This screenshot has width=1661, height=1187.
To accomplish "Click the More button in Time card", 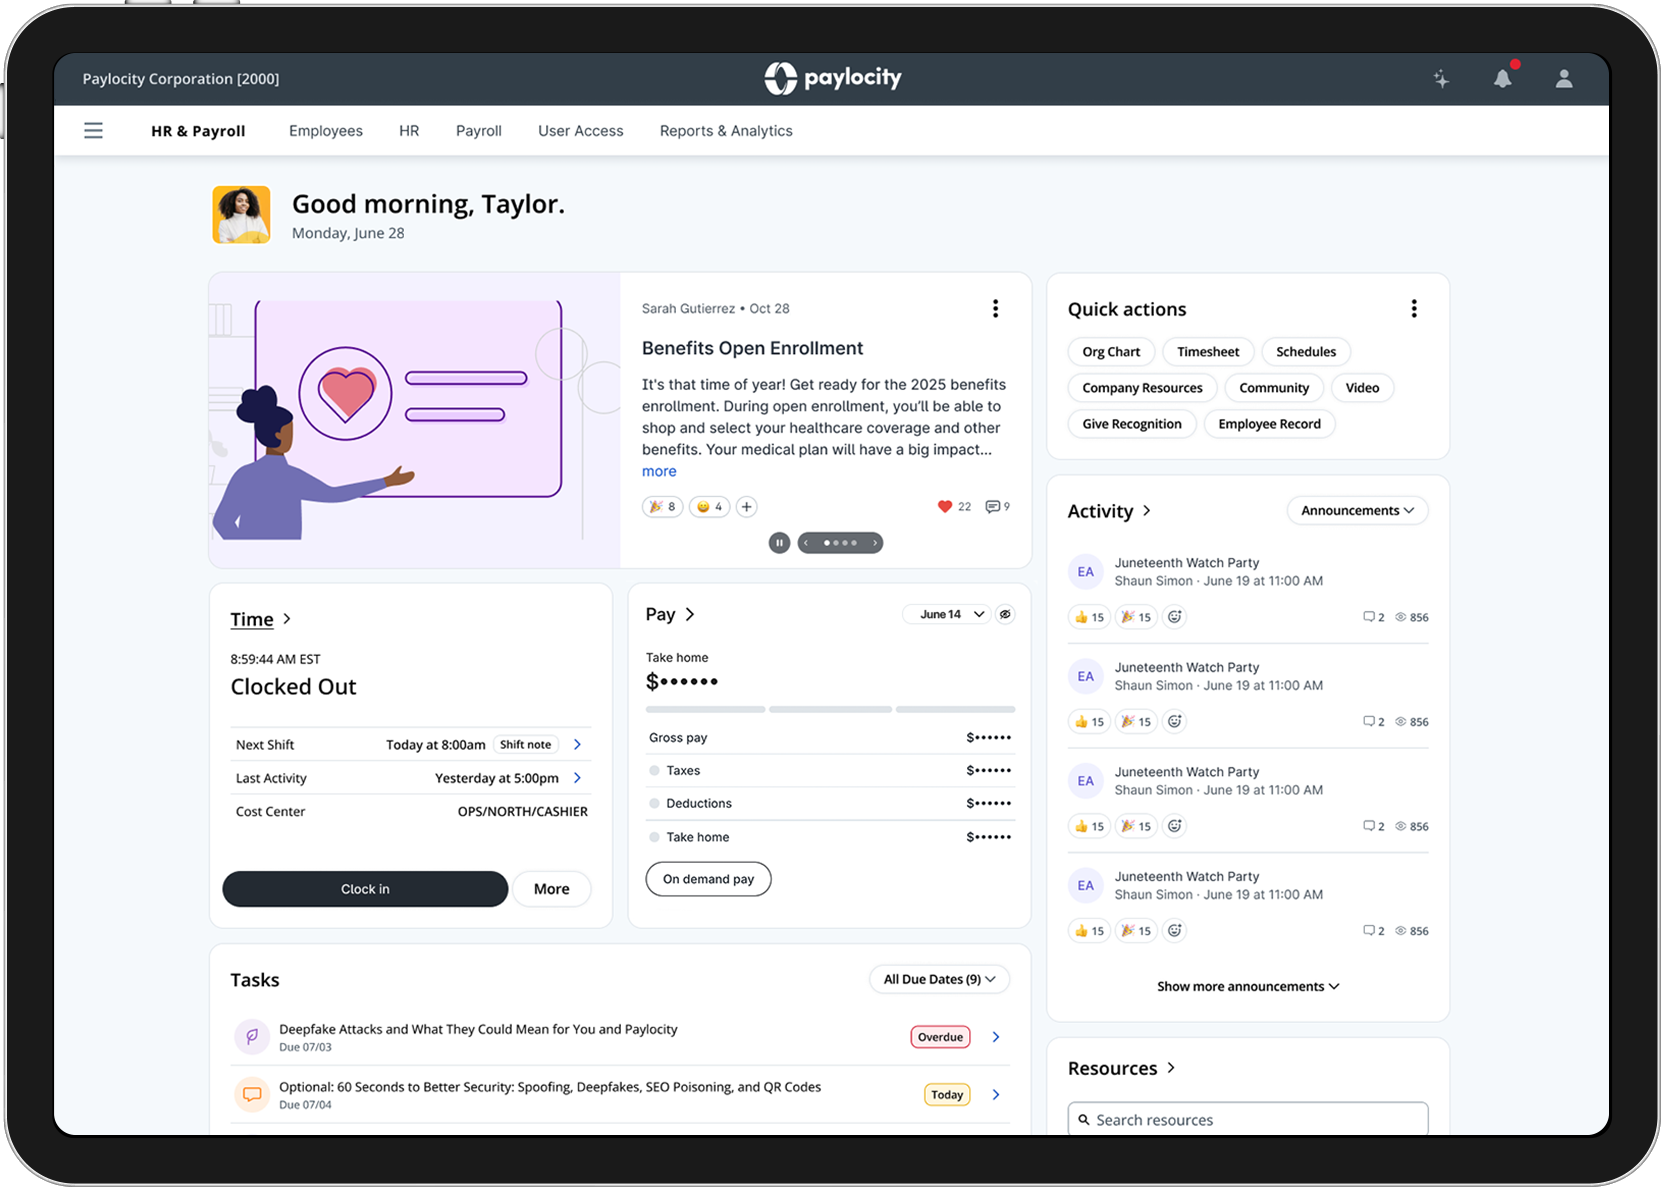I will pyautogui.click(x=552, y=889).
